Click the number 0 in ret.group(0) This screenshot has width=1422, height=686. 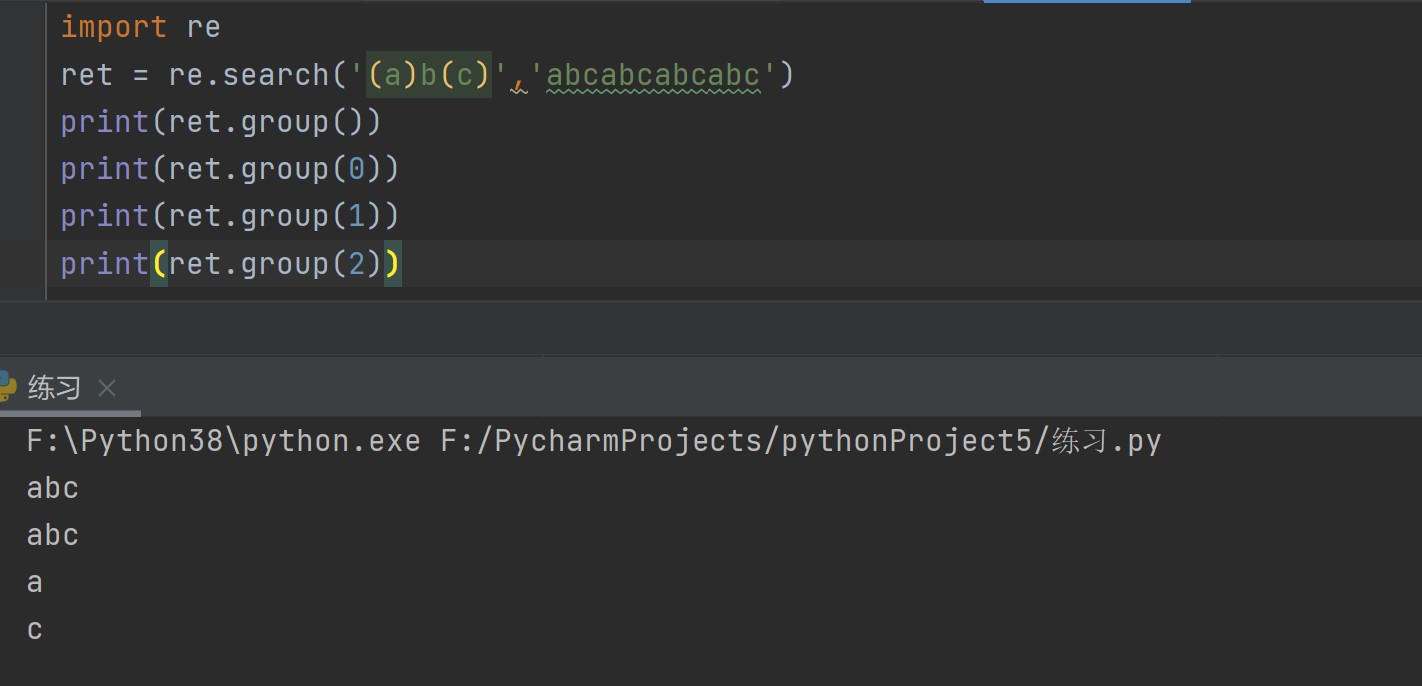pos(357,169)
